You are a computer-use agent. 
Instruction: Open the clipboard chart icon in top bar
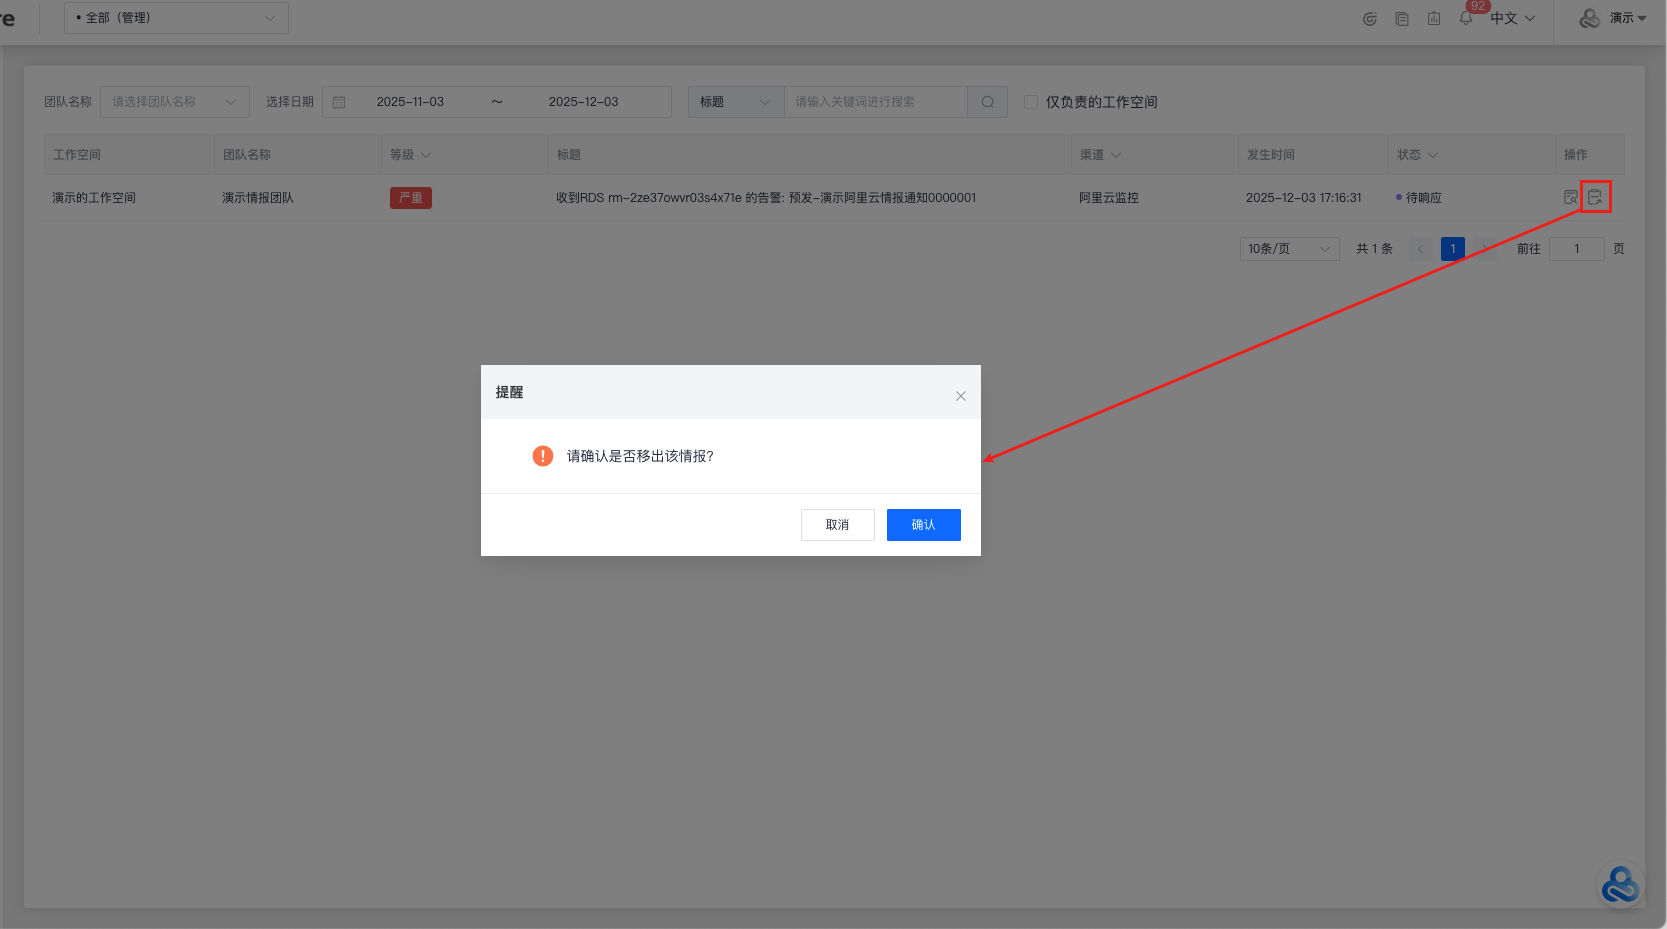tap(1434, 18)
